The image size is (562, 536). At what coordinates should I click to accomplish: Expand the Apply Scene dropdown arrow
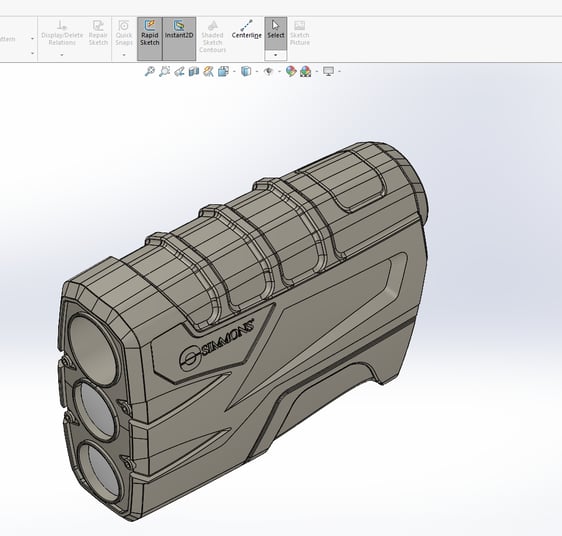(x=317, y=71)
